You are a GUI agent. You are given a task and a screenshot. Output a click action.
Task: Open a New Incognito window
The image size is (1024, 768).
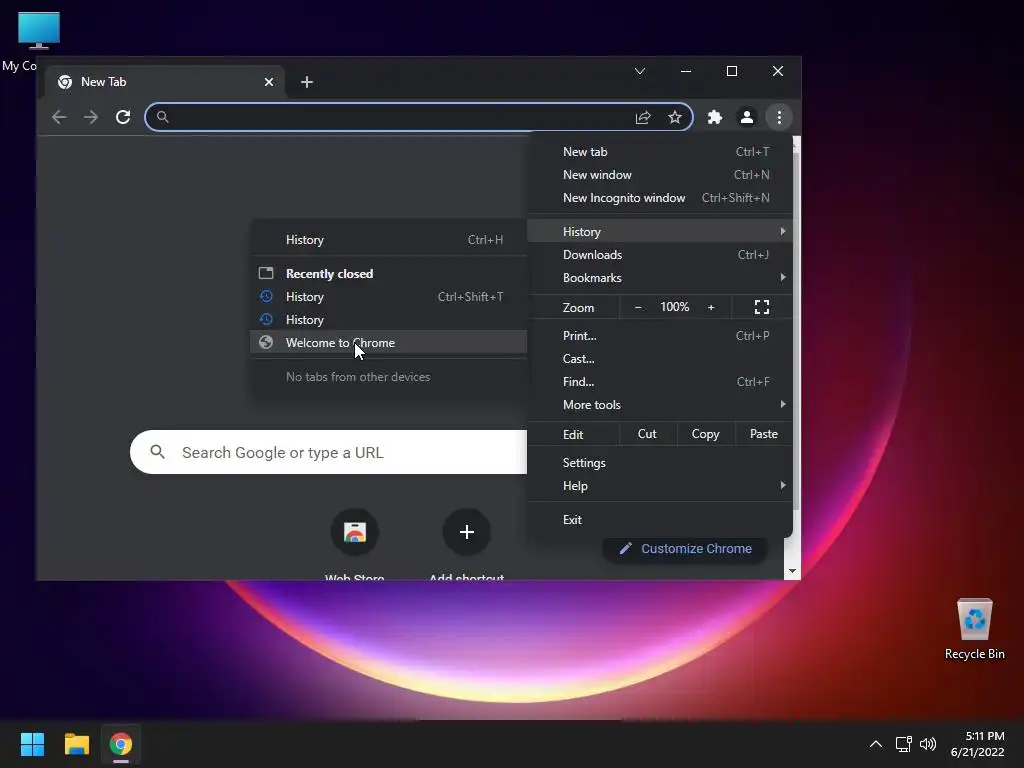(660, 198)
